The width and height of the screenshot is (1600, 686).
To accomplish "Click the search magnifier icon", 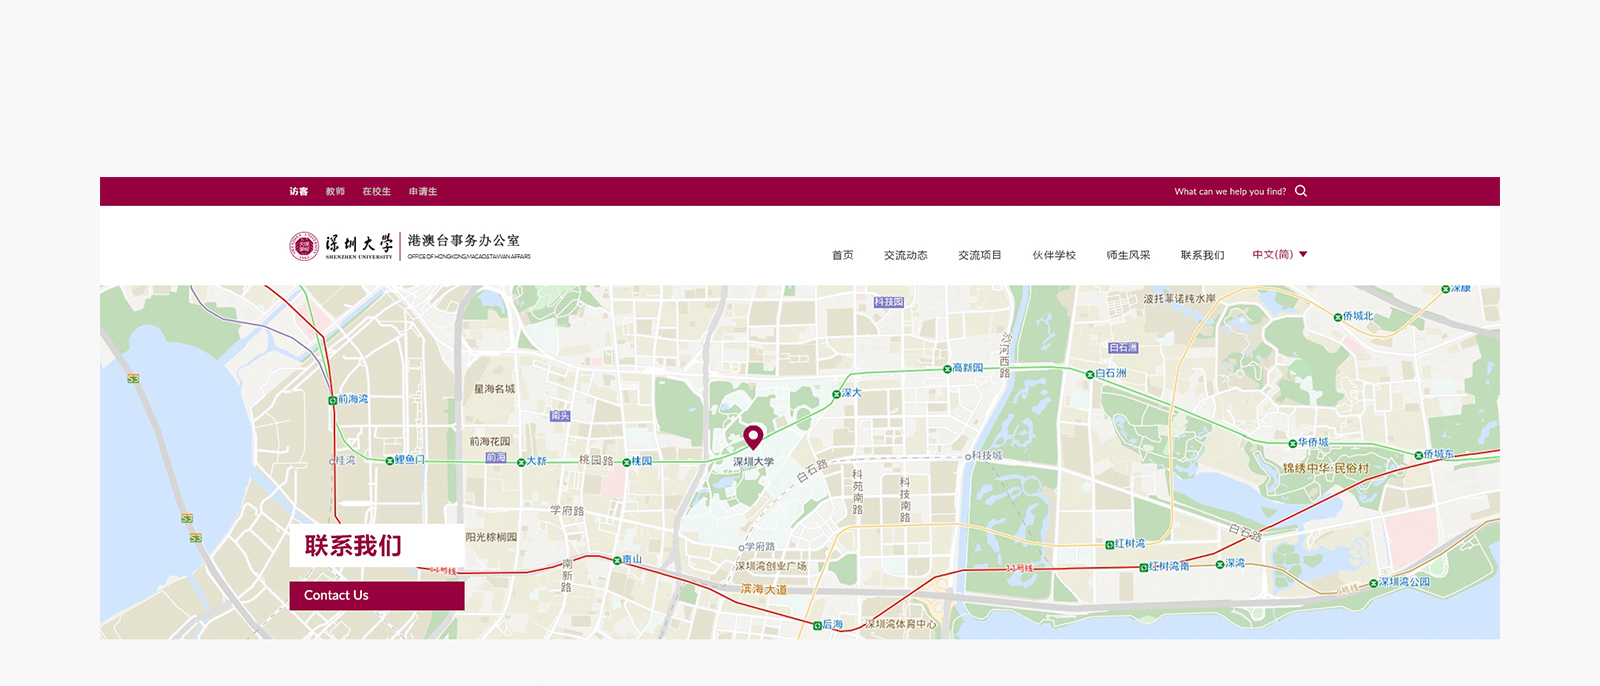I will (x=1301, y=191).
